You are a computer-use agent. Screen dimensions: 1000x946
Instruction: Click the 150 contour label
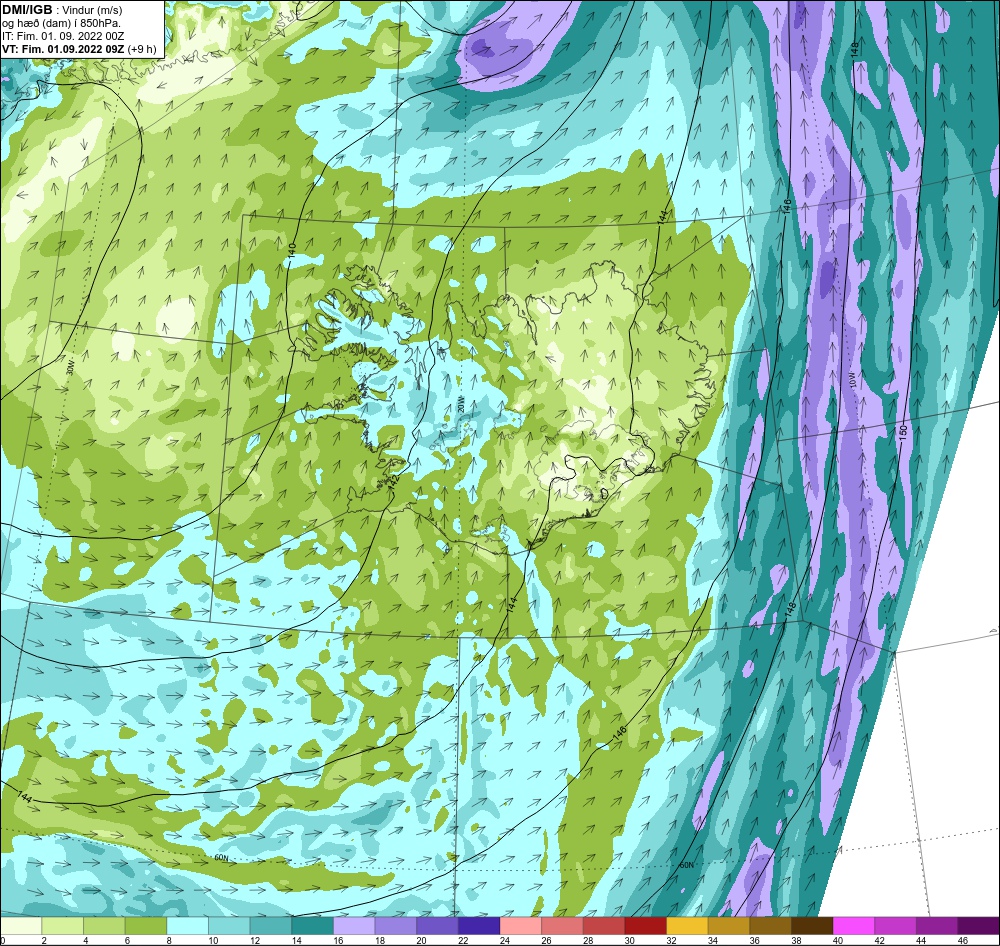pos(902,430)
